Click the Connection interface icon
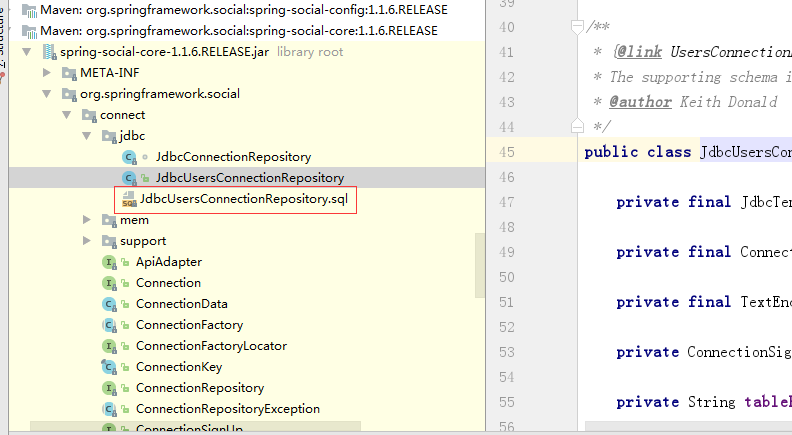Screen dimensions: 792x435 (109, 283)
